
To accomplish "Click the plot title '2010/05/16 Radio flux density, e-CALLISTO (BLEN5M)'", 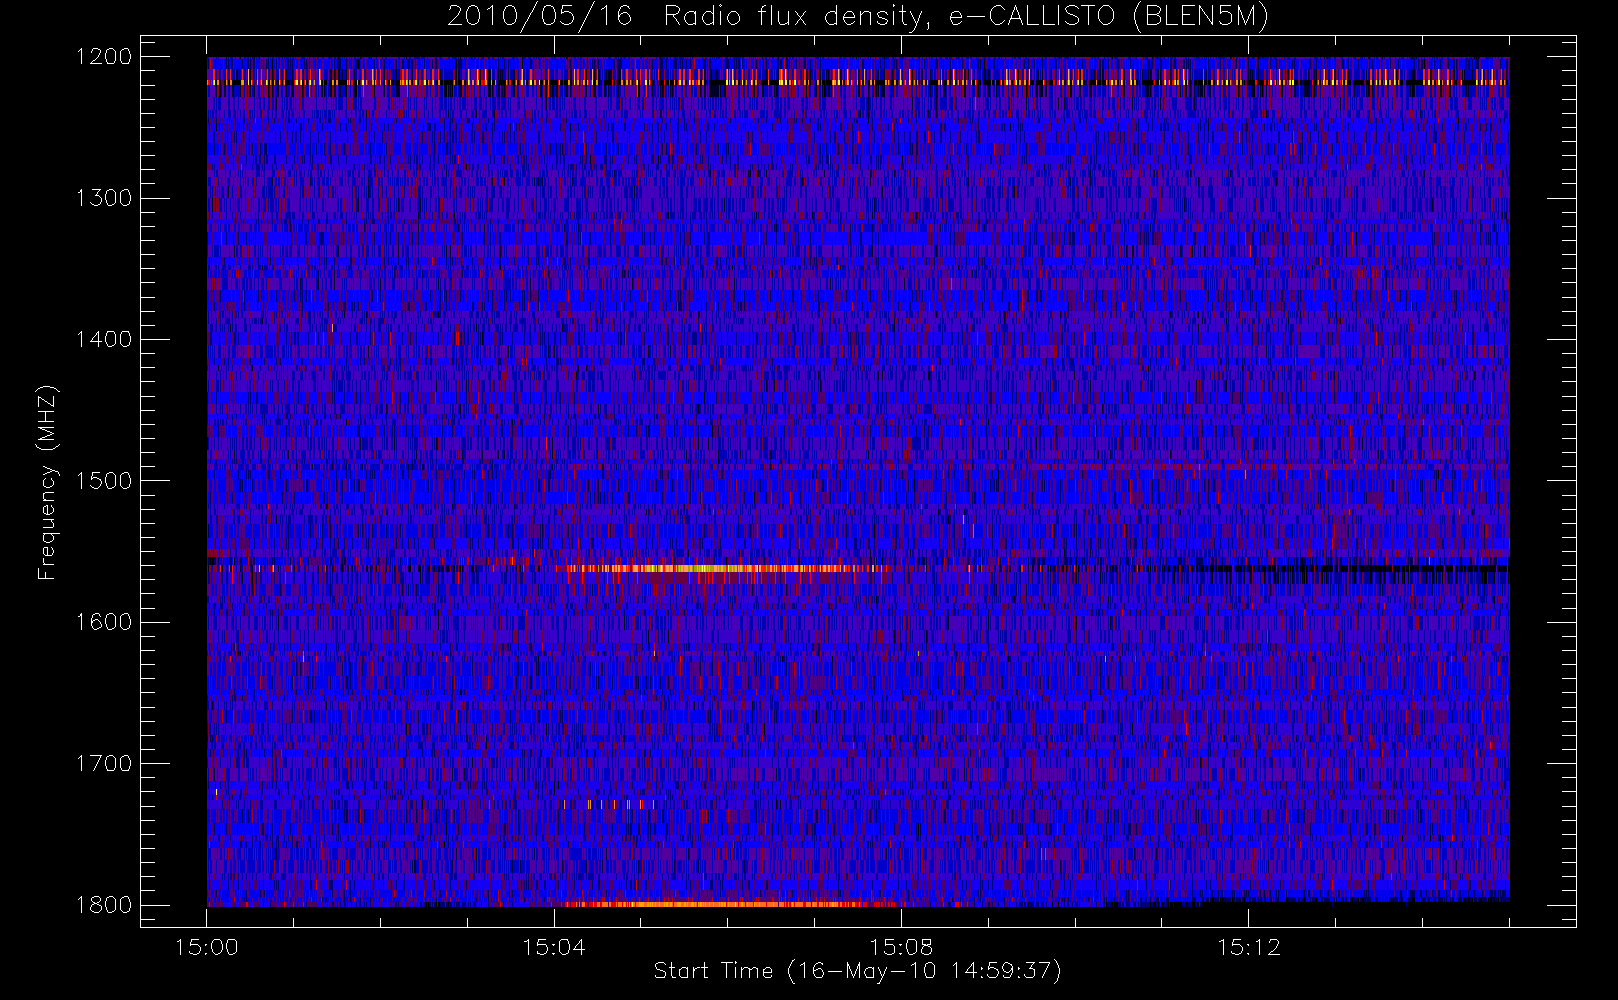I will [x=857, y=17].
